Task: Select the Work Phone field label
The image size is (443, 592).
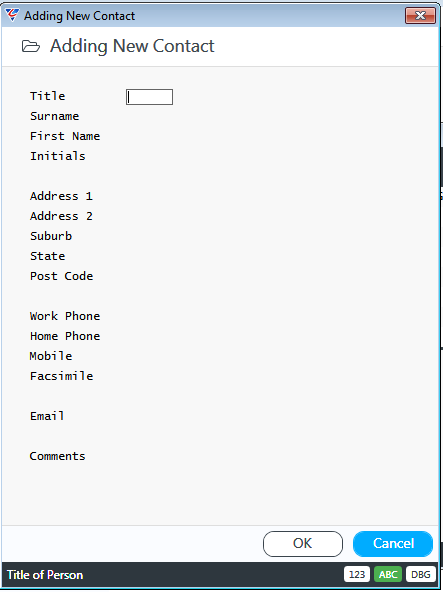Action: (65, 316)
